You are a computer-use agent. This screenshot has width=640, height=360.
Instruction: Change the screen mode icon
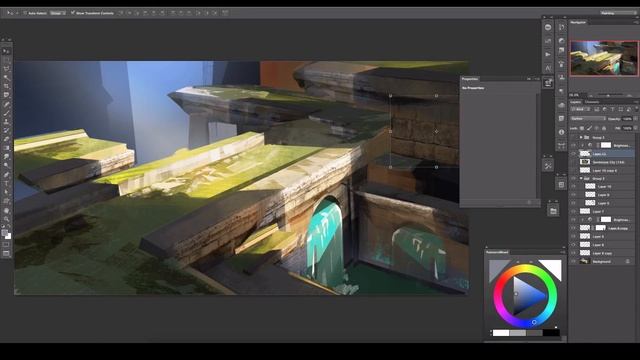(x=6, y=254)
